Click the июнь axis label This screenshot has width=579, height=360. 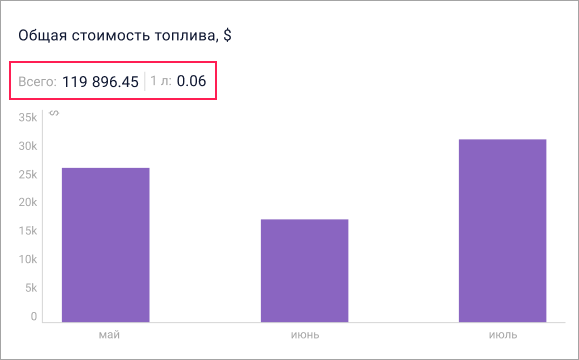(305, 335)
